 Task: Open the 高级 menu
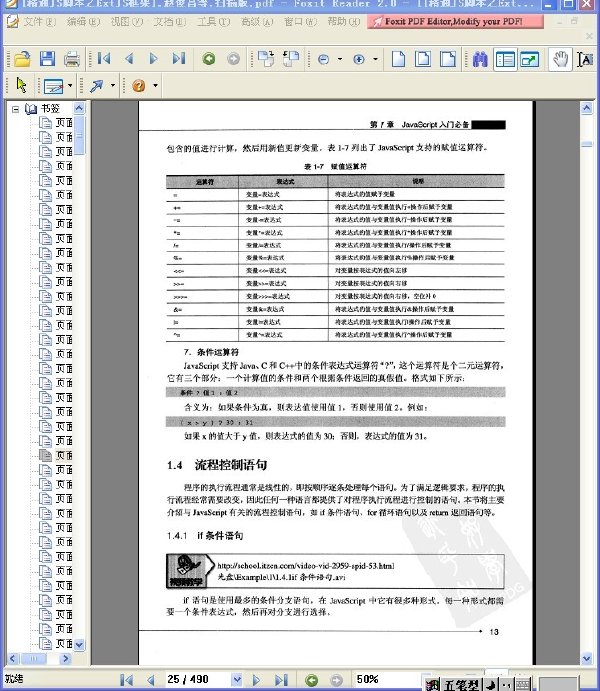pos(257,22)
